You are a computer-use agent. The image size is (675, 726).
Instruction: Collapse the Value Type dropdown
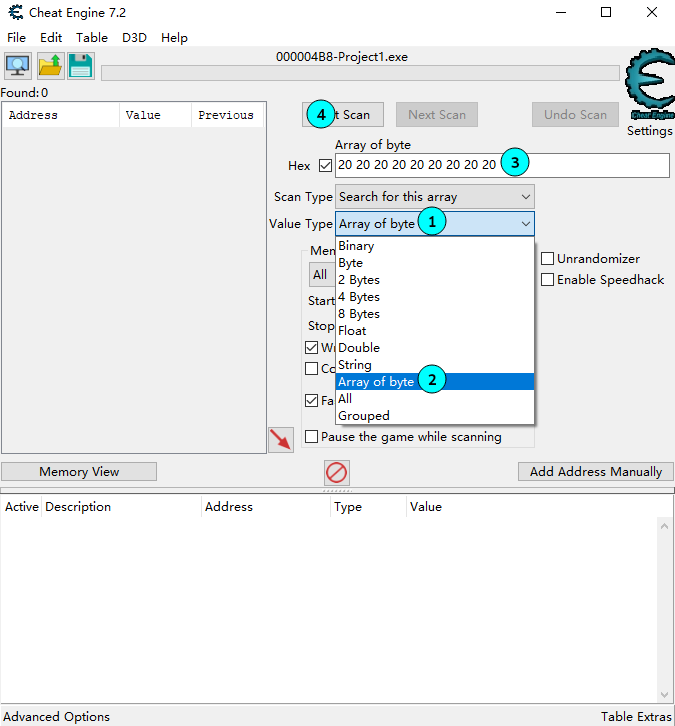click(x=435, y=224)
